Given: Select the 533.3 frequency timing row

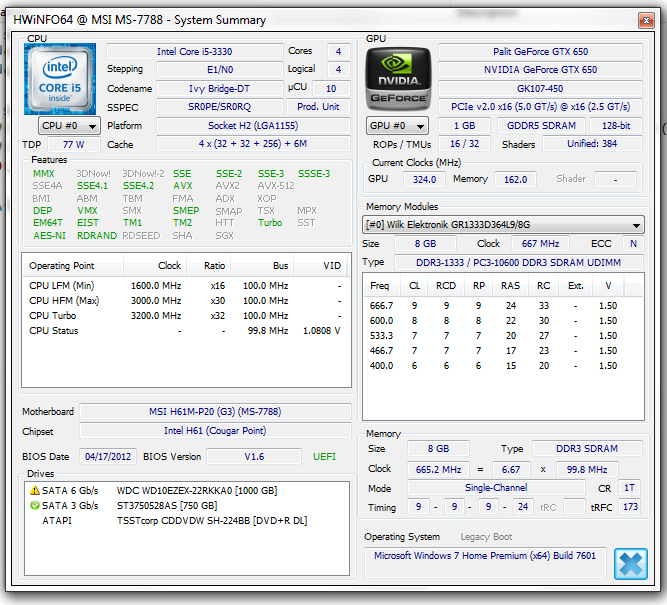Looking at the screenshot, I should [x=503, y=336].
